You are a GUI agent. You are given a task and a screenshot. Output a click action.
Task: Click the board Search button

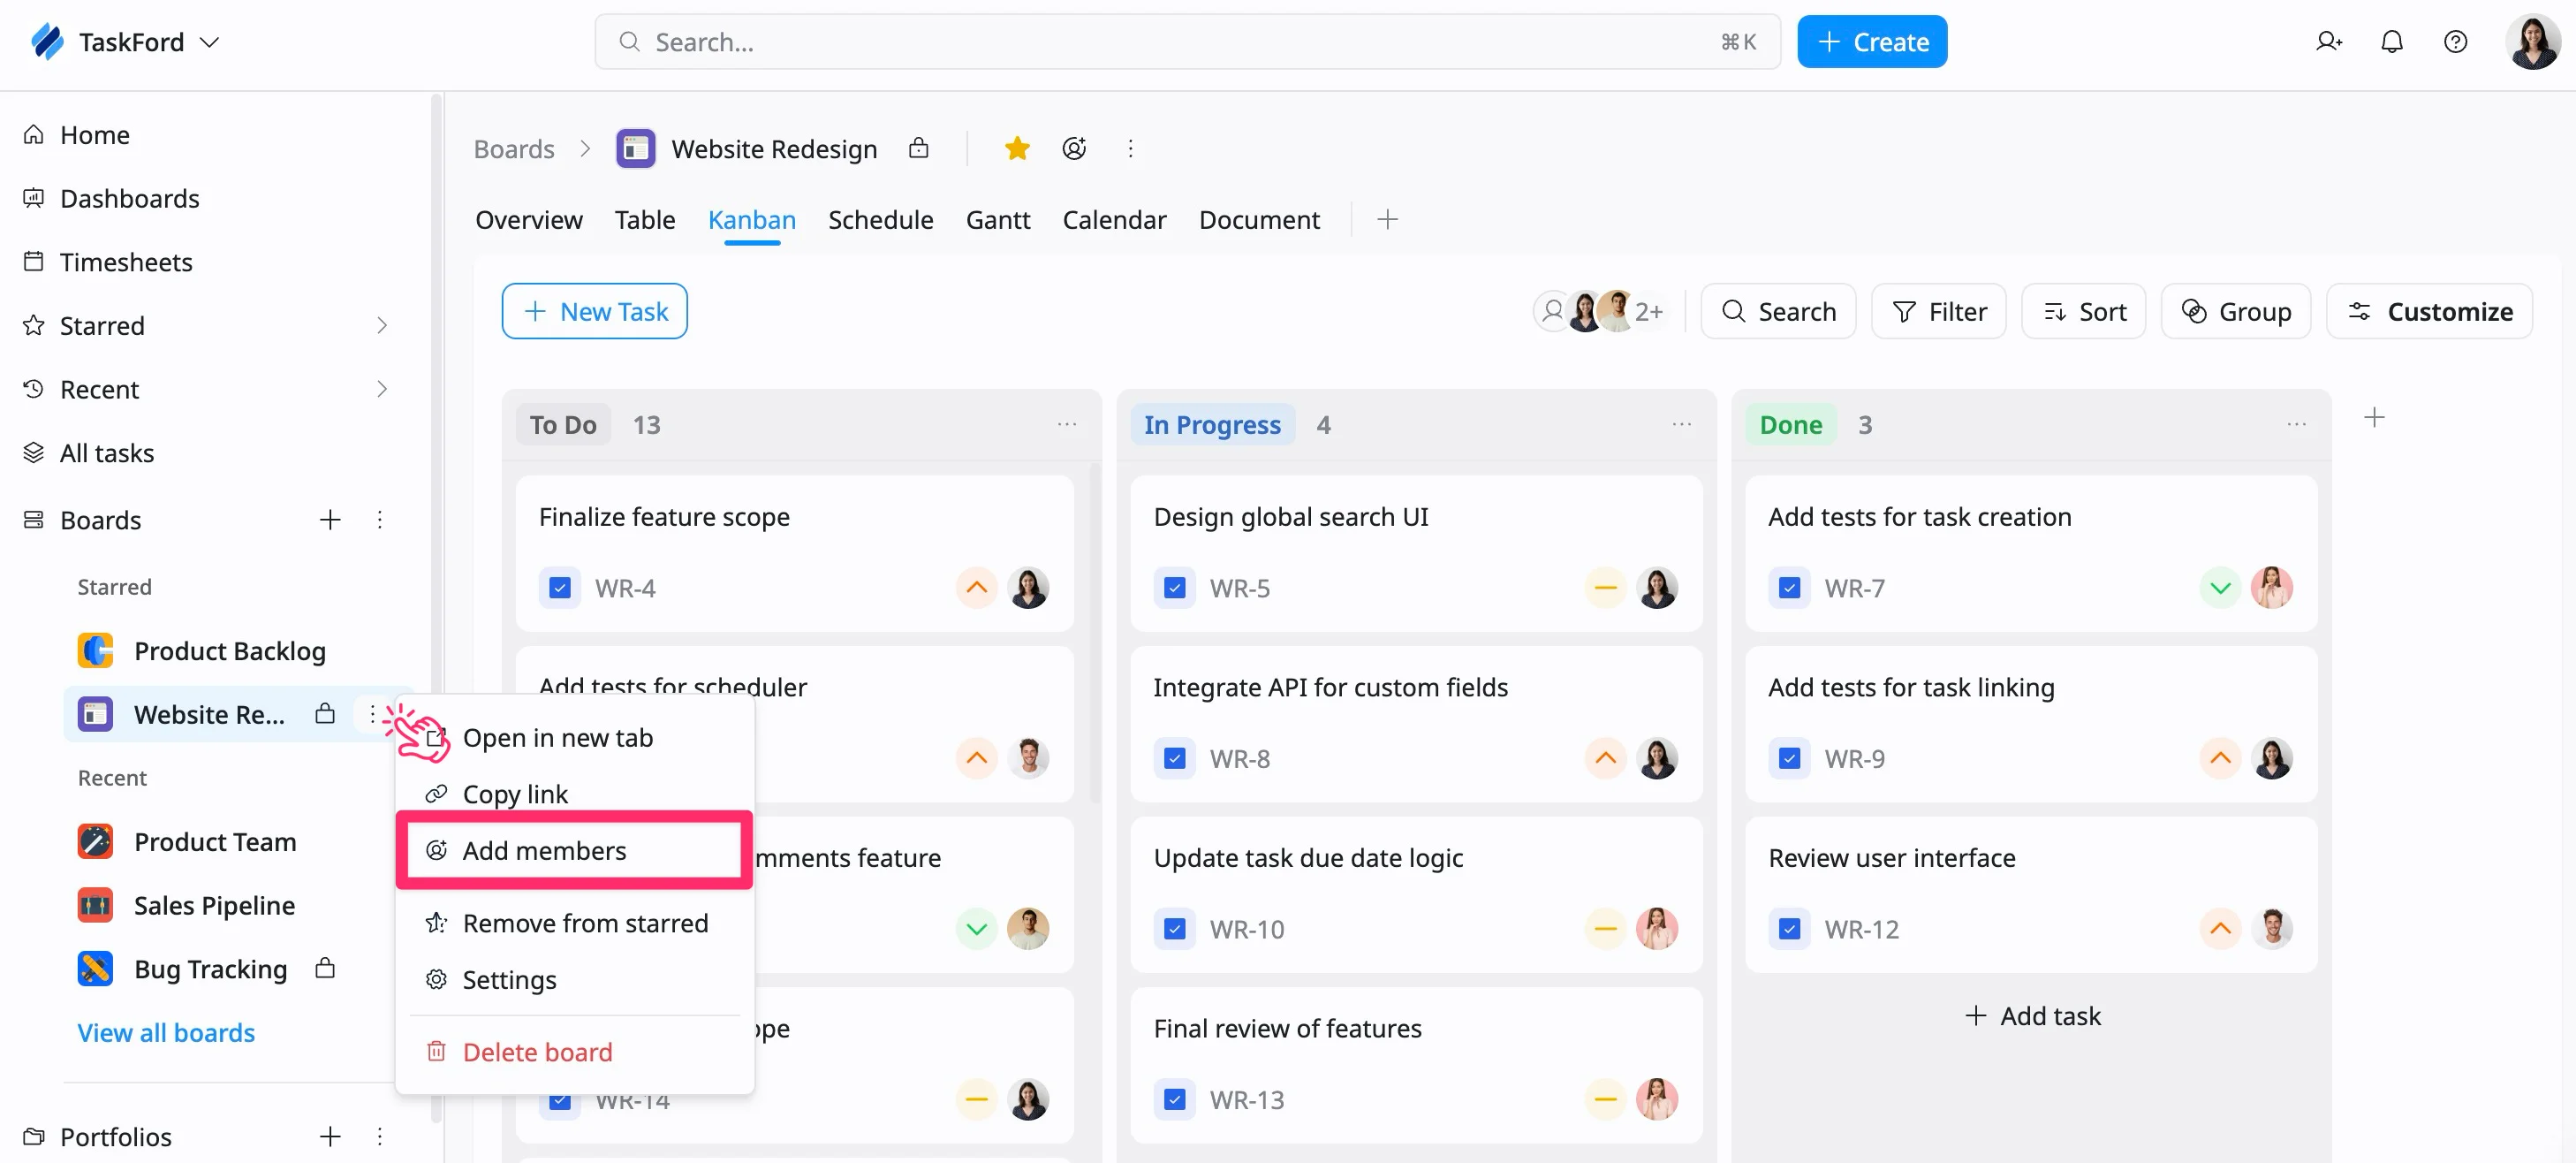(1778, 311)
